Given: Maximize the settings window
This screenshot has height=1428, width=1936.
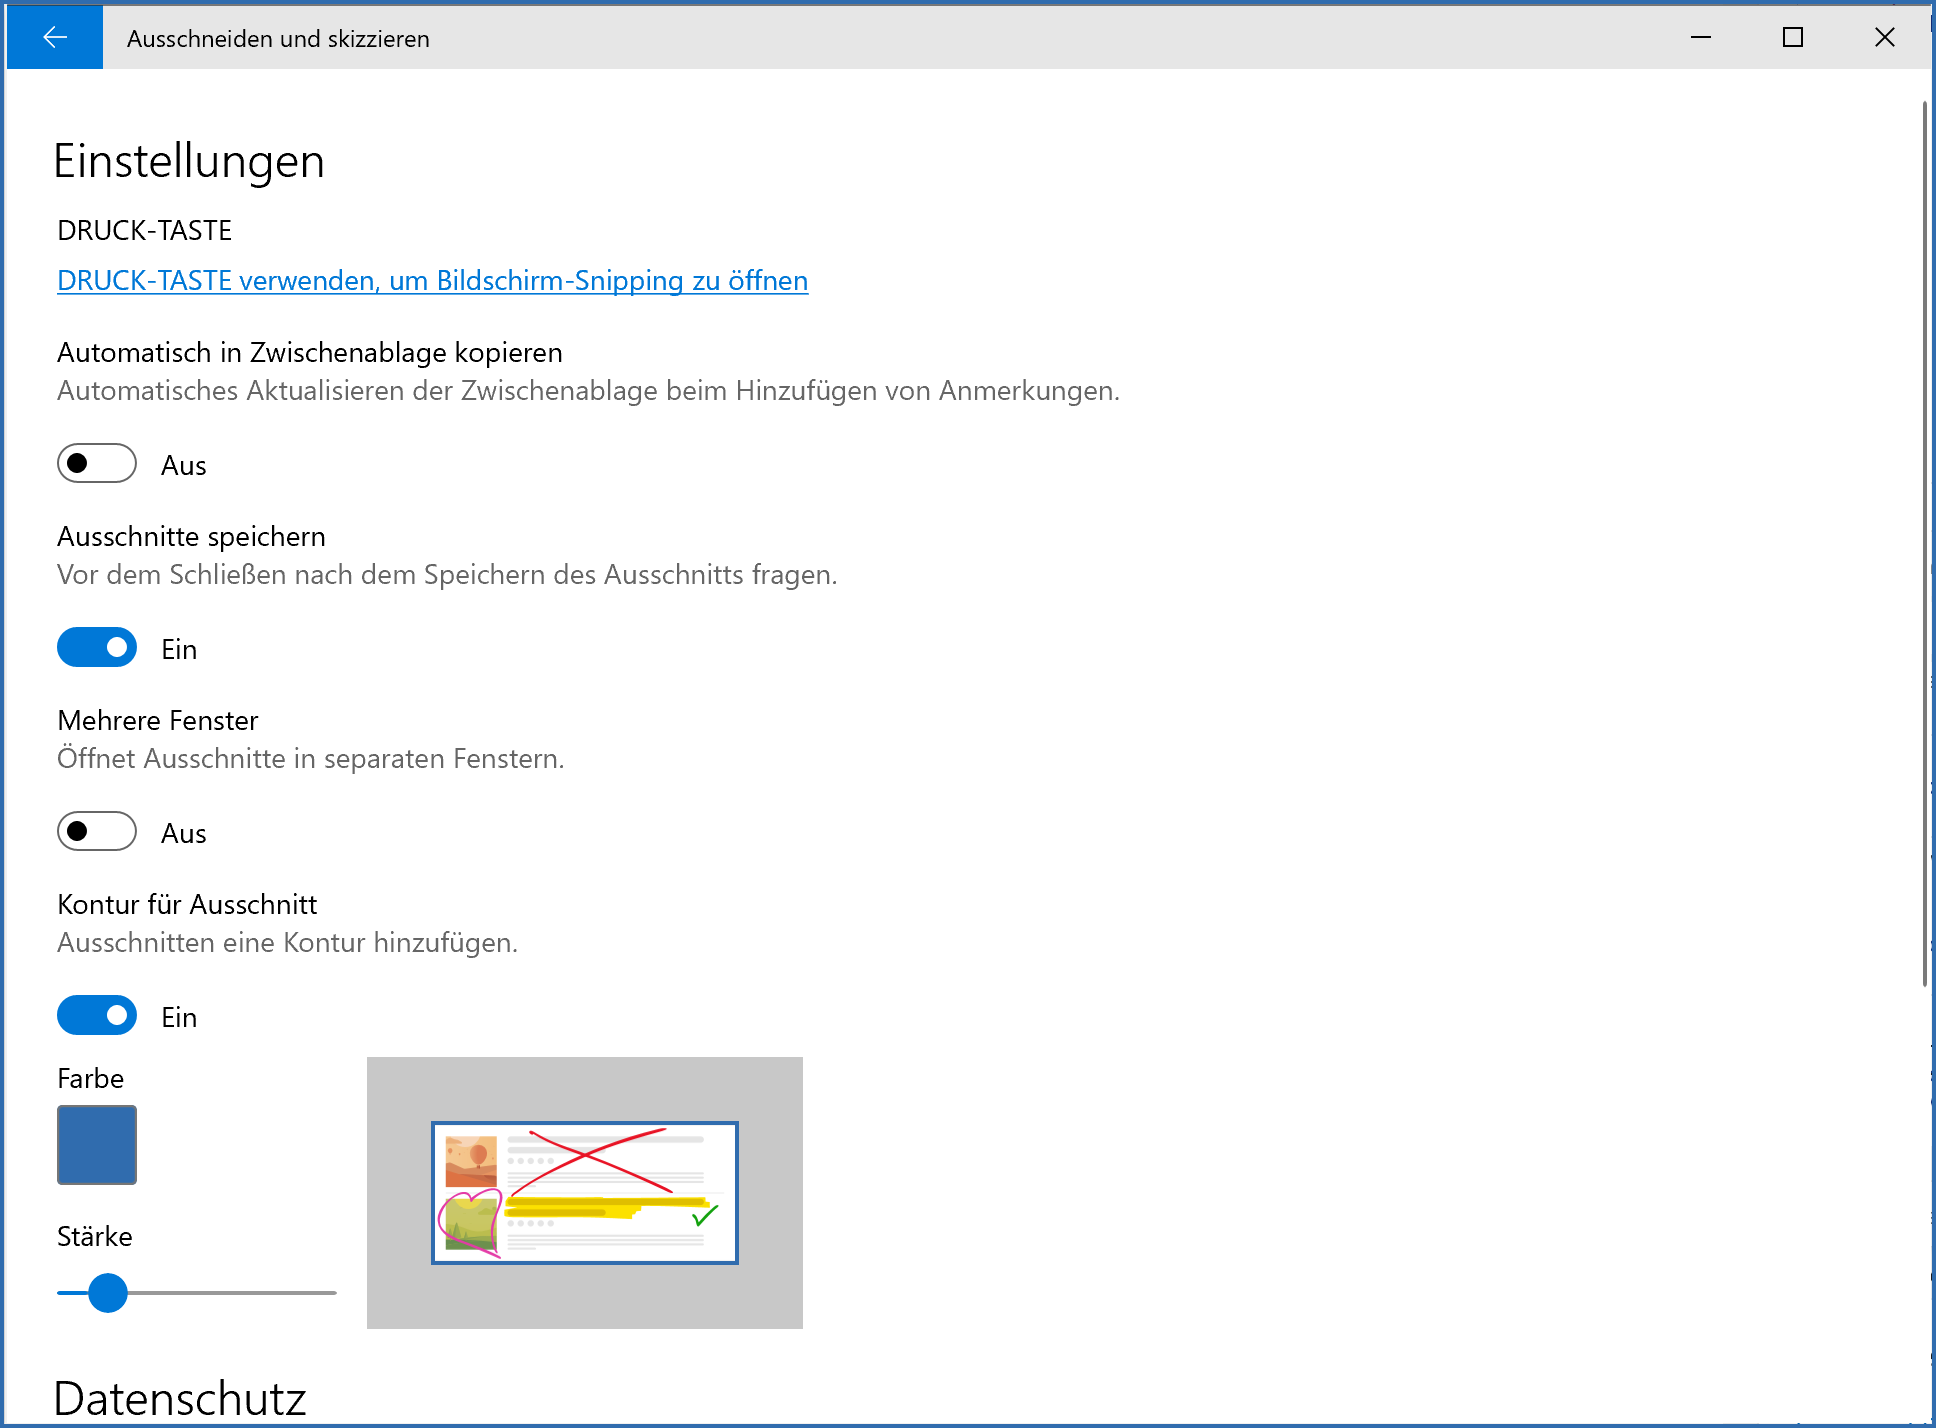Looking at the screenshot, I should [x=1793, y=38].
